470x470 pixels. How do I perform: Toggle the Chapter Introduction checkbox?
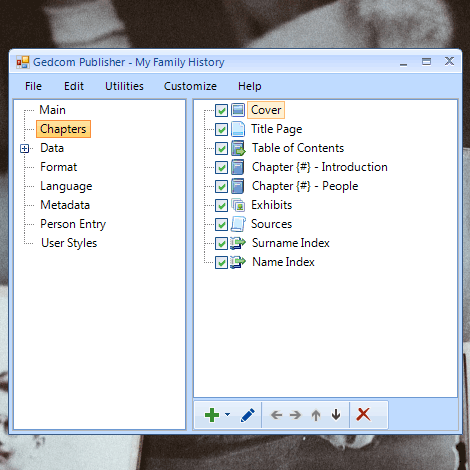pos(221,167)
